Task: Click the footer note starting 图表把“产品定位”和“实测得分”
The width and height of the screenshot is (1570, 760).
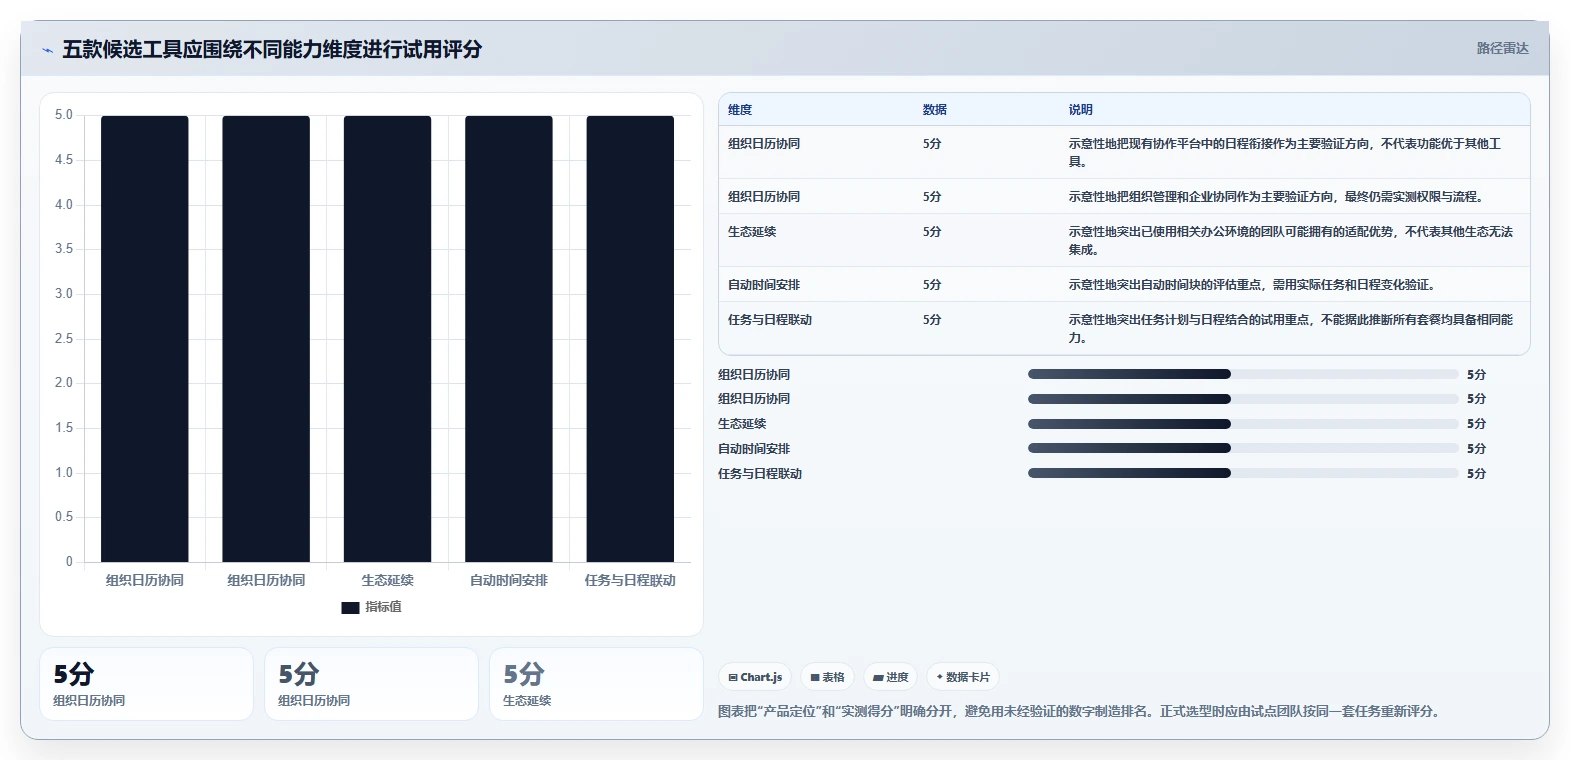Action: click(x=1081, y=712)
